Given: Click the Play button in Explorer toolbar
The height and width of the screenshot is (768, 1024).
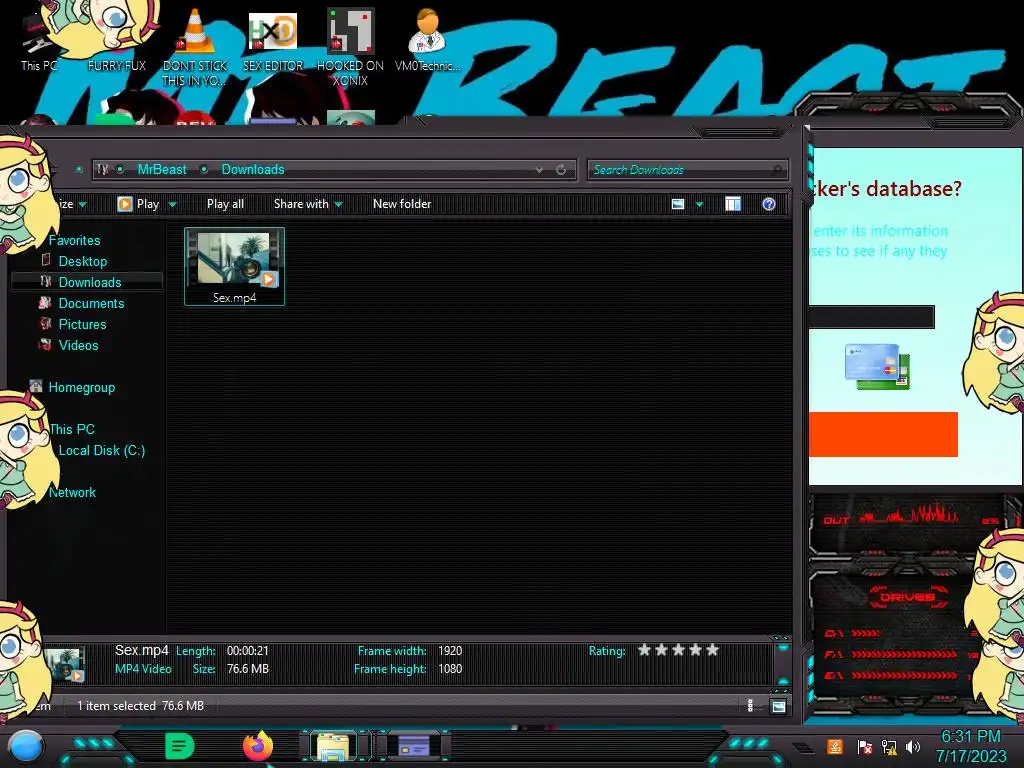Looking at the screenshot, I should (138, 204).
